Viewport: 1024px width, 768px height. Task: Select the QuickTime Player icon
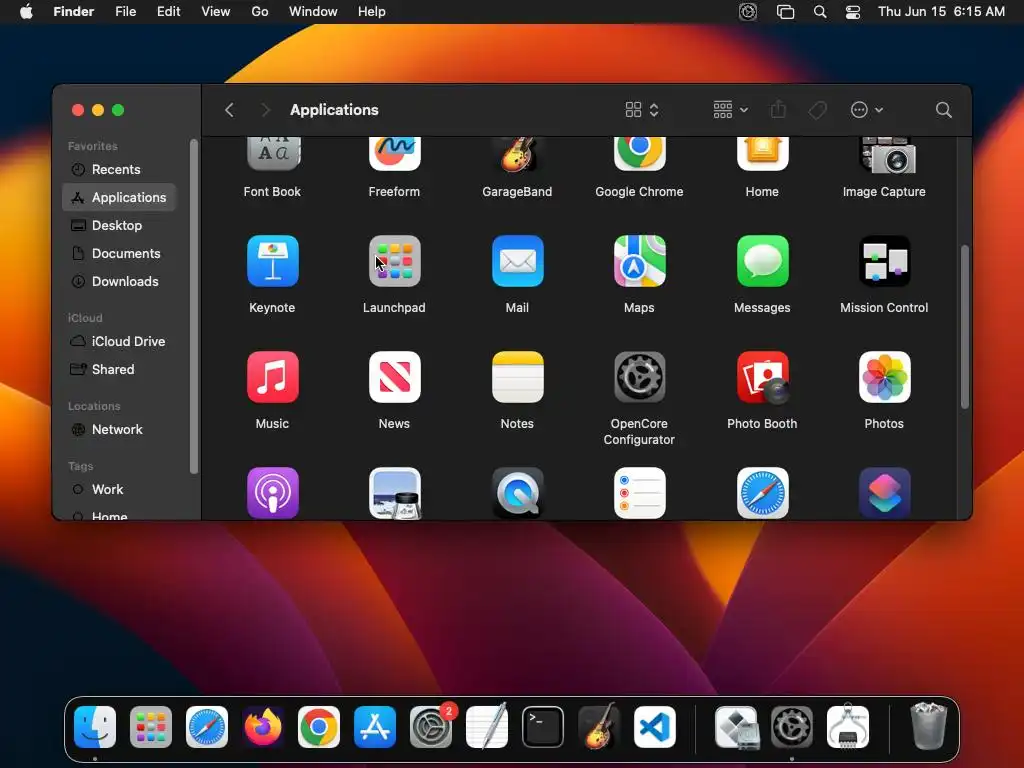[x=517, y=493]
